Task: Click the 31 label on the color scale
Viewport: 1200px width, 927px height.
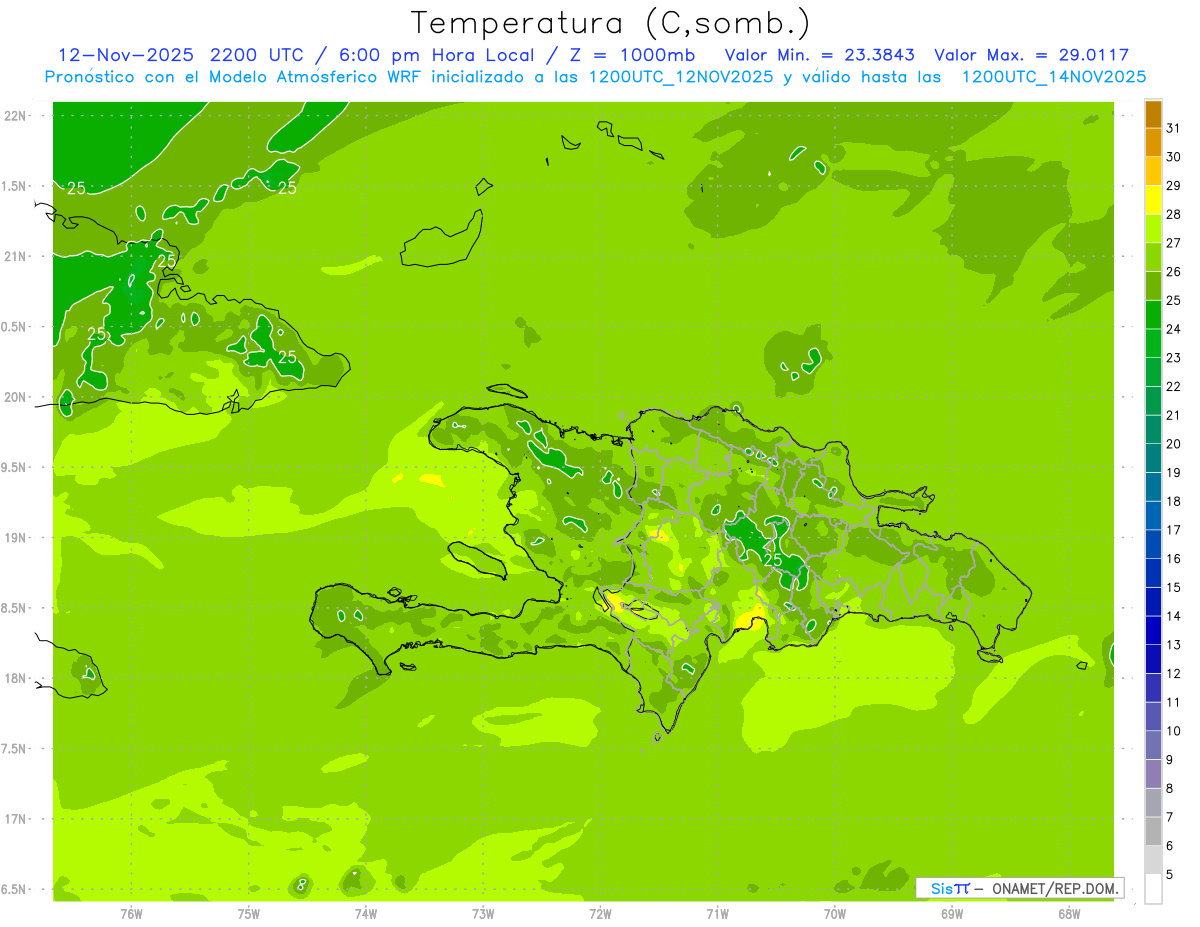Action: [x=1173, y=128]
